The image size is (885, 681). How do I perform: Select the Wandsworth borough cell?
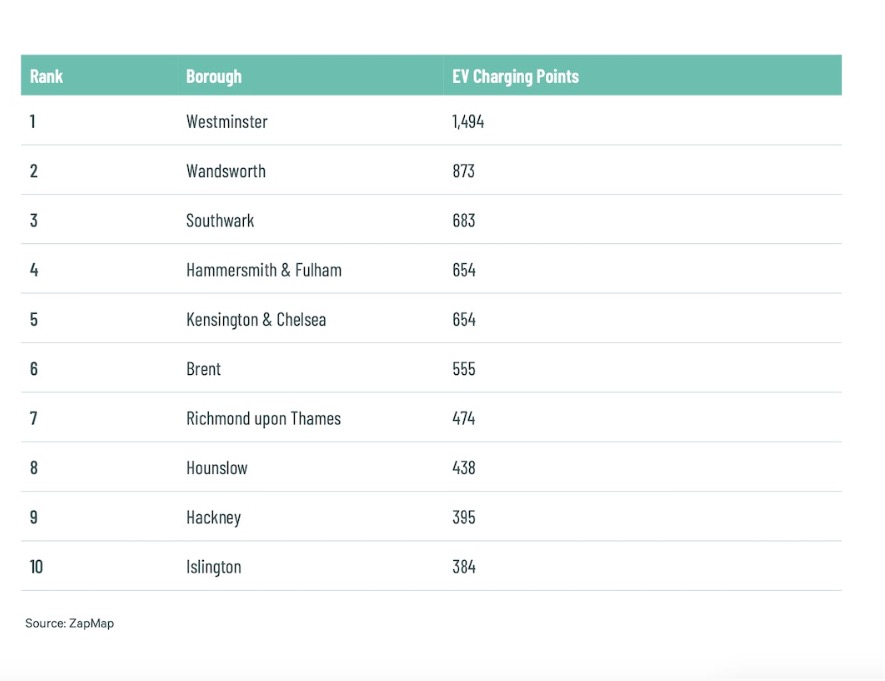click(225, 171)
